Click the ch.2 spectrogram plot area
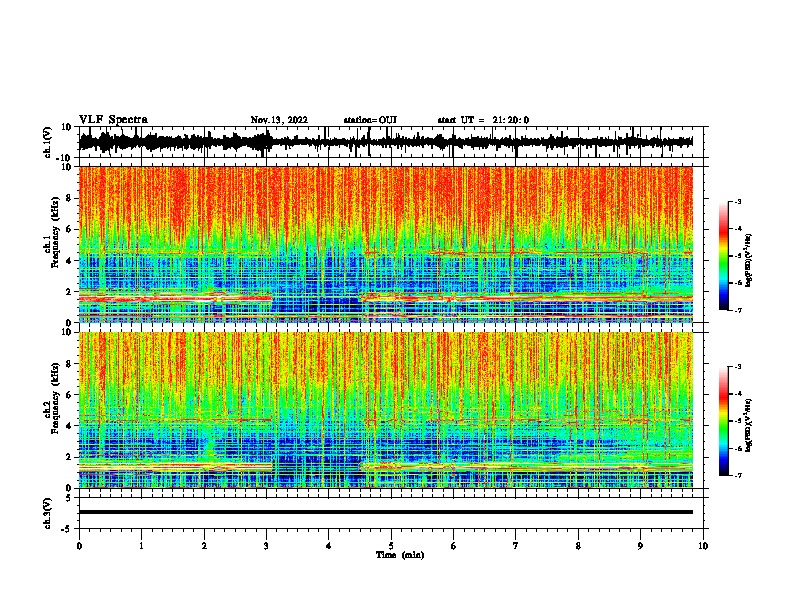Viewport: 792px width, 612px height. click(x=385, y=410)
